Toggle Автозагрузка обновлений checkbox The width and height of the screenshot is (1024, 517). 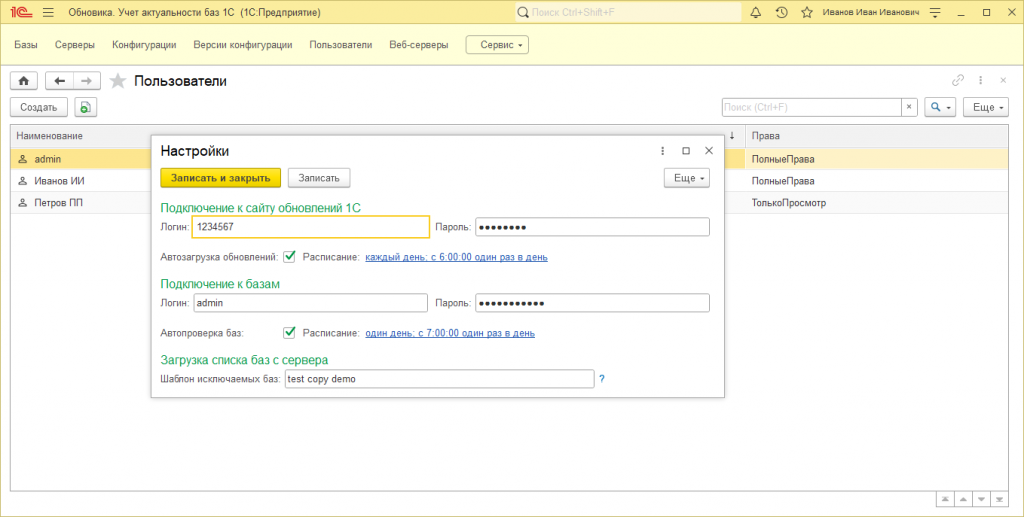pos(289,257)
